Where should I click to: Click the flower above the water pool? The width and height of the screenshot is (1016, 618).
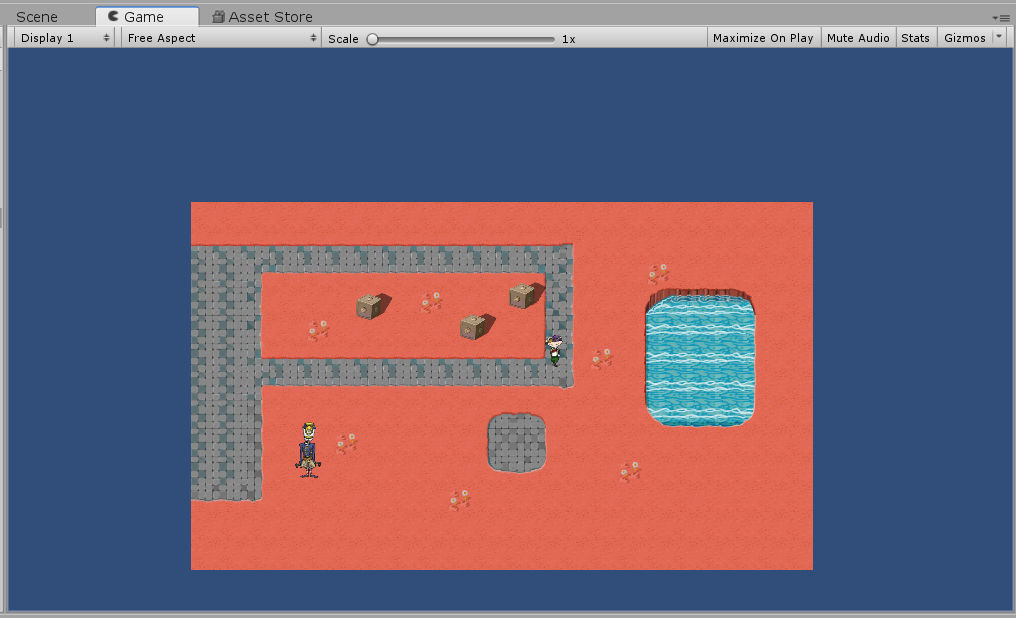click(658, 273)
